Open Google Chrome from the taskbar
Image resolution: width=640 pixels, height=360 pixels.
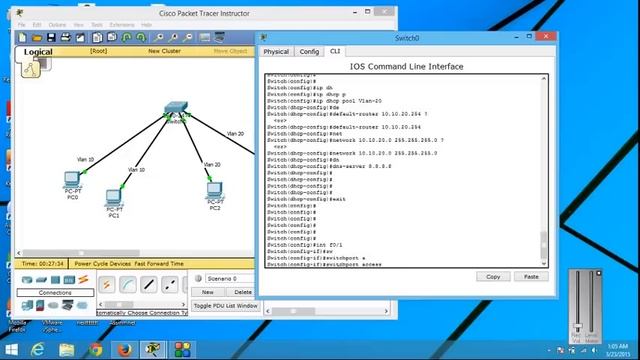tap(96, 350)
